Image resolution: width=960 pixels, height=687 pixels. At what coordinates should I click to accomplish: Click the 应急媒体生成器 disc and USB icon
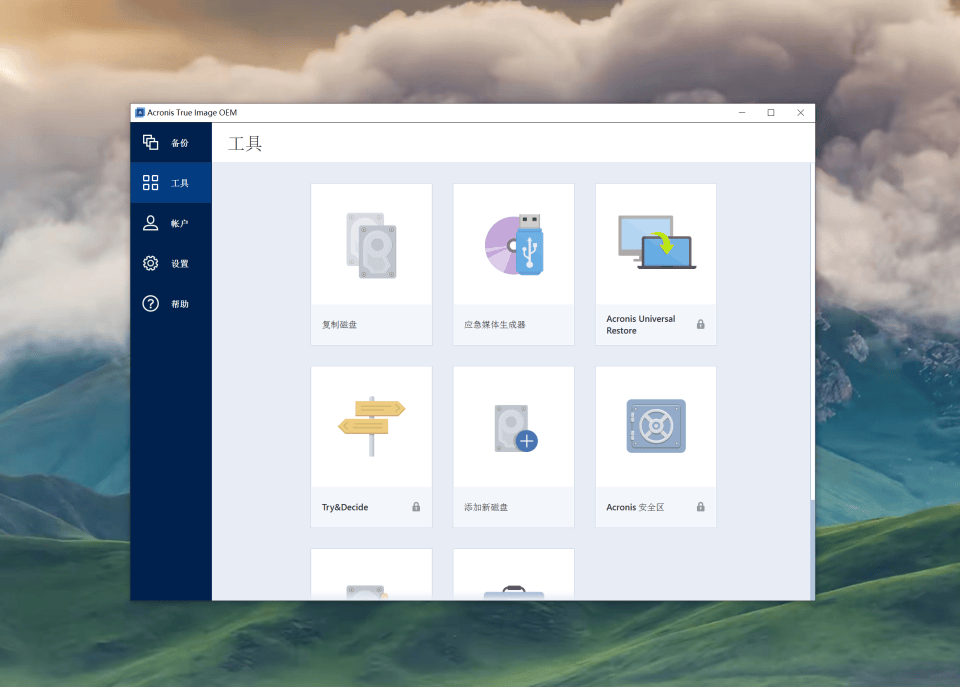click(514, 245)
